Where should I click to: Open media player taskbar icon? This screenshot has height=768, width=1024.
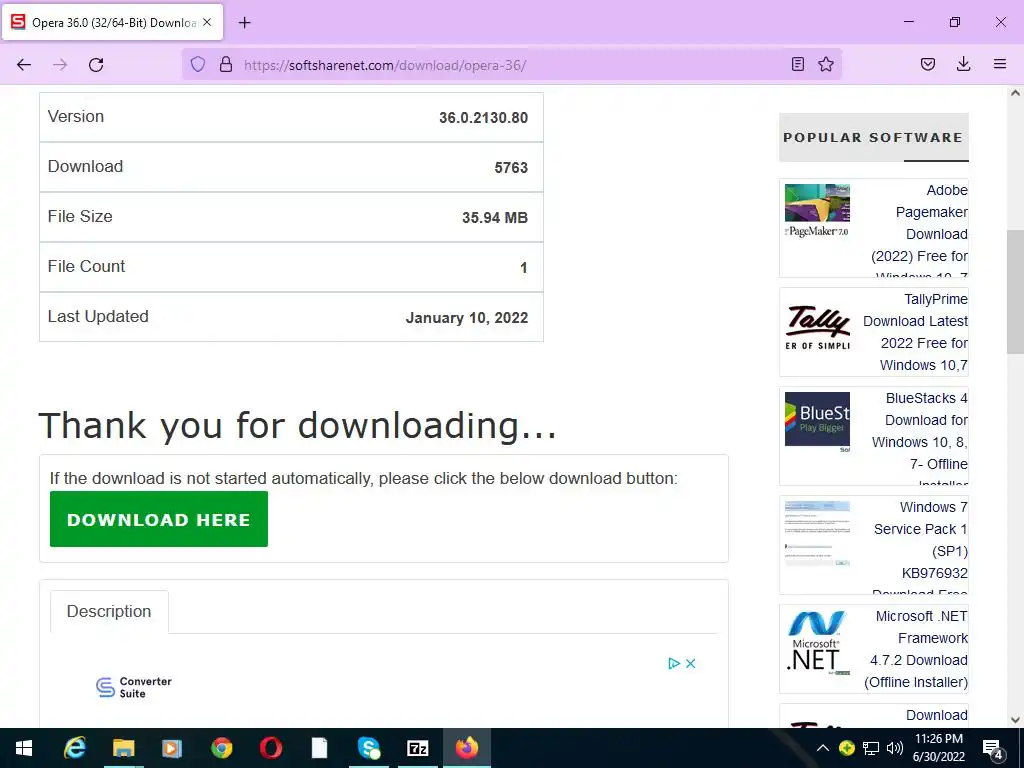(x=172, y=748)
